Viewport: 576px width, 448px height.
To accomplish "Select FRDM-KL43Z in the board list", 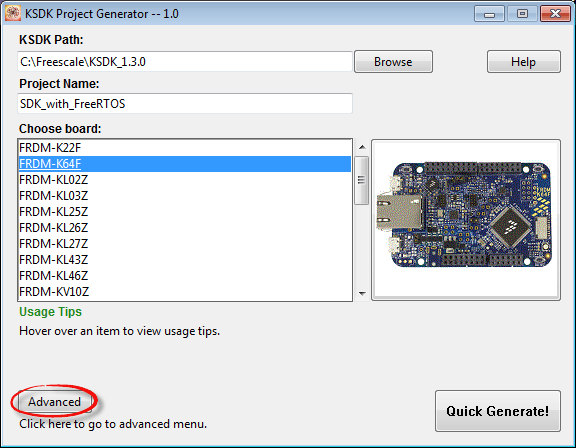I will (x=185, y=260).
